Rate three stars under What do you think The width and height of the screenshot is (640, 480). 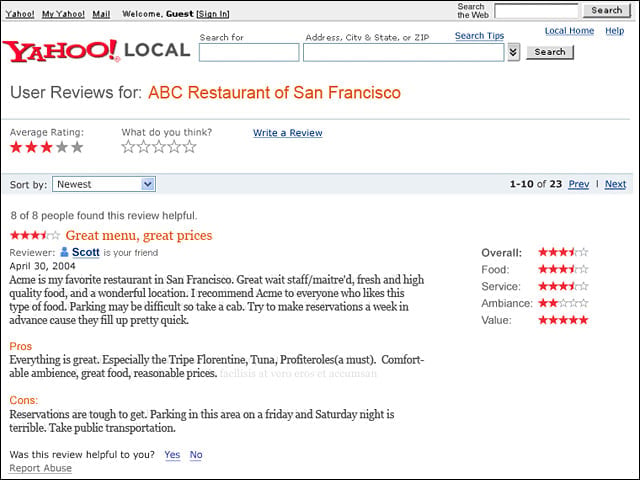coord(159,147)
